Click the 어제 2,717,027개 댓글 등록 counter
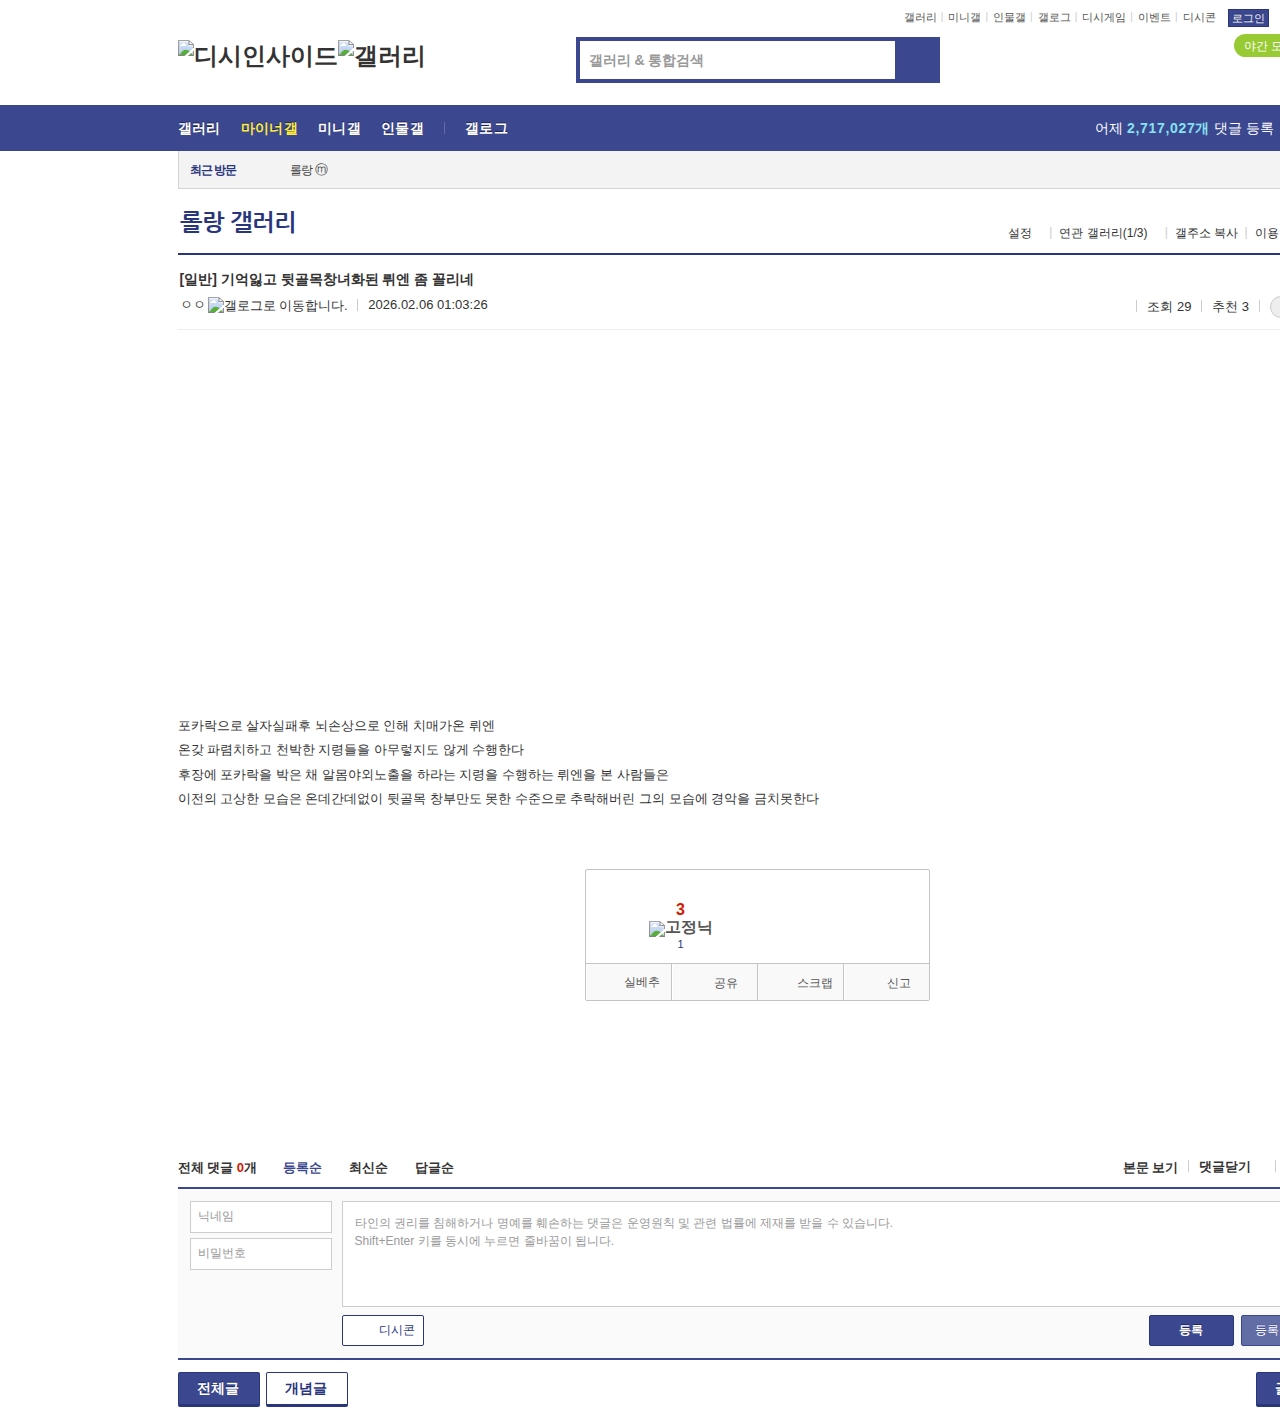Viewport: 1280px width, 1428px height. (1184, 129)
